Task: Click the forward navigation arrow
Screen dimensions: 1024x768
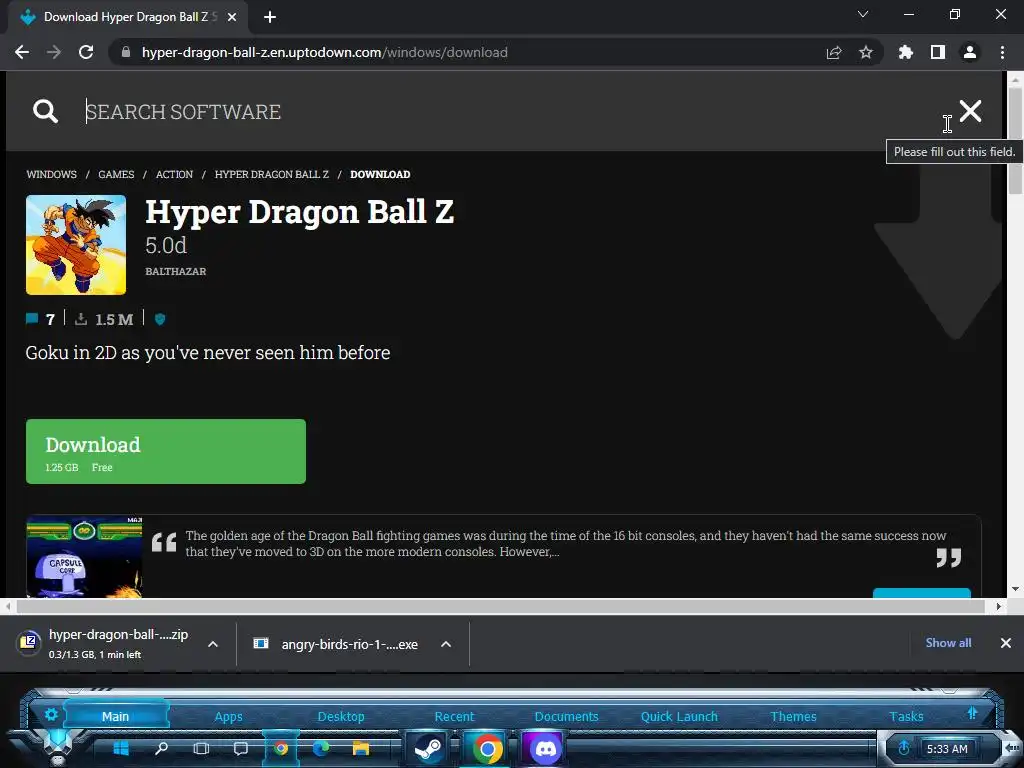Action: [54, 52]
